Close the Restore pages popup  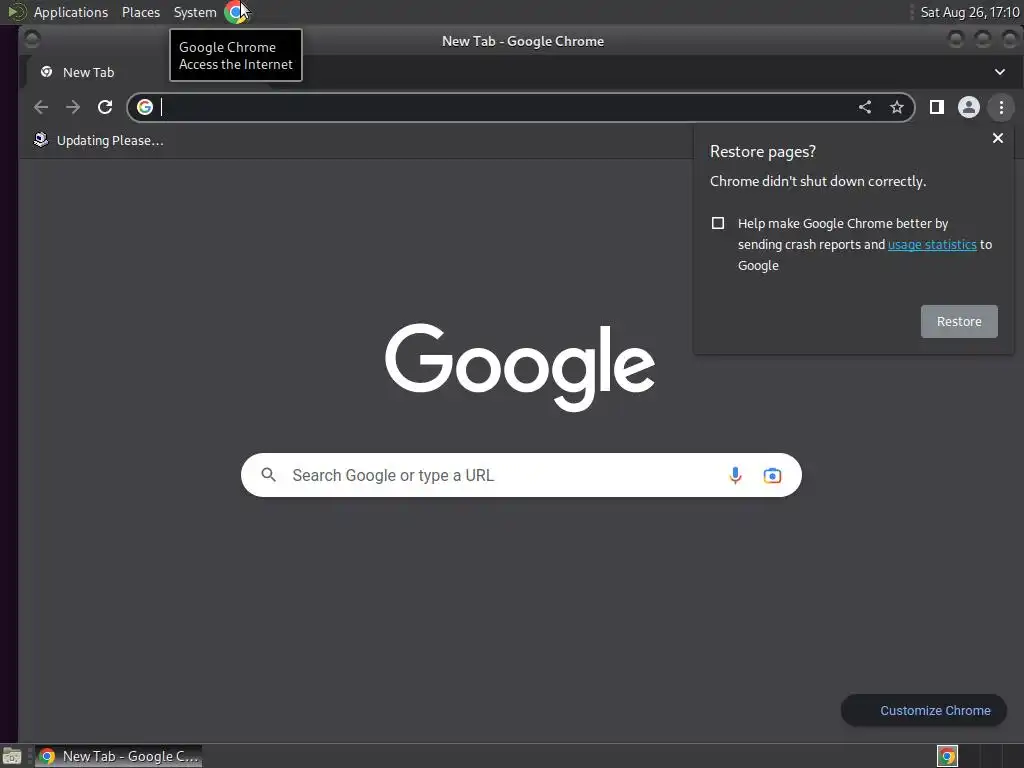click(998, 138)
